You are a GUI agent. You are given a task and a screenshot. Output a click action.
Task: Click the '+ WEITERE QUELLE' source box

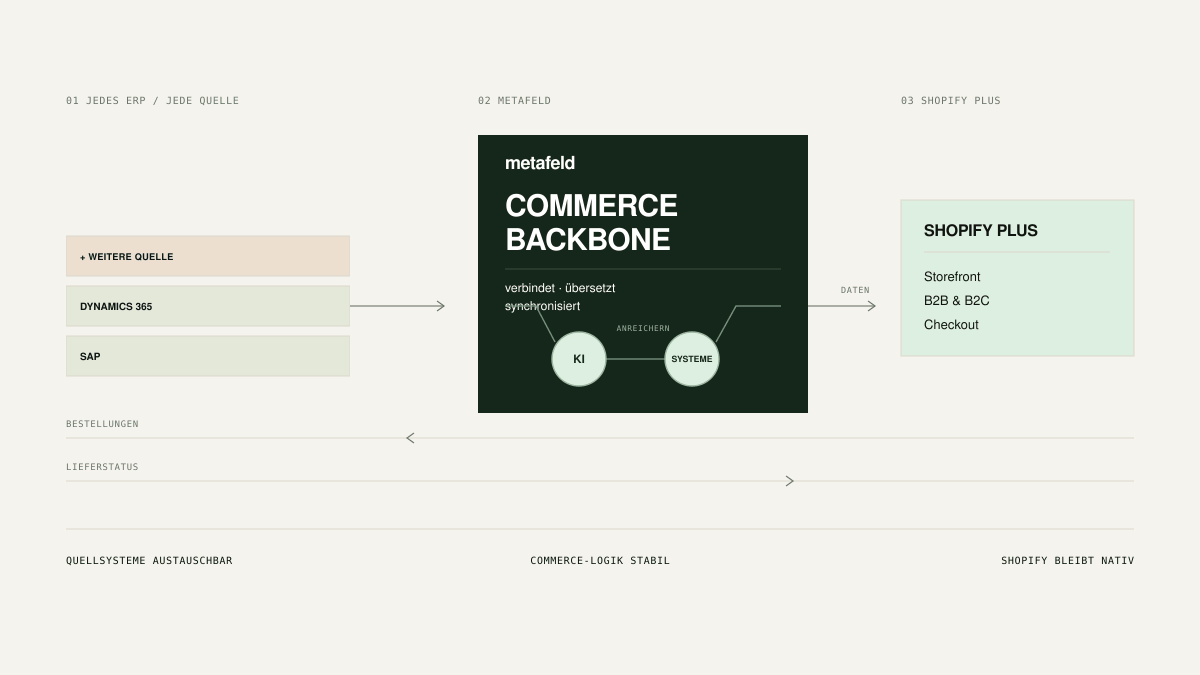click(x=208, y=256)
